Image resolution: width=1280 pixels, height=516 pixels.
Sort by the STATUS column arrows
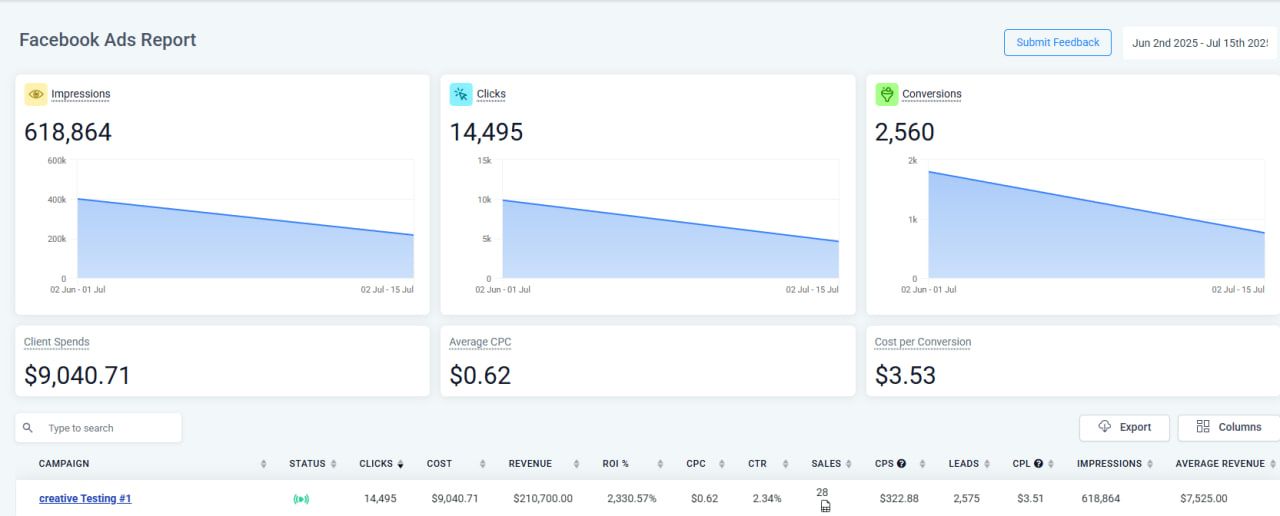(334, 464)
